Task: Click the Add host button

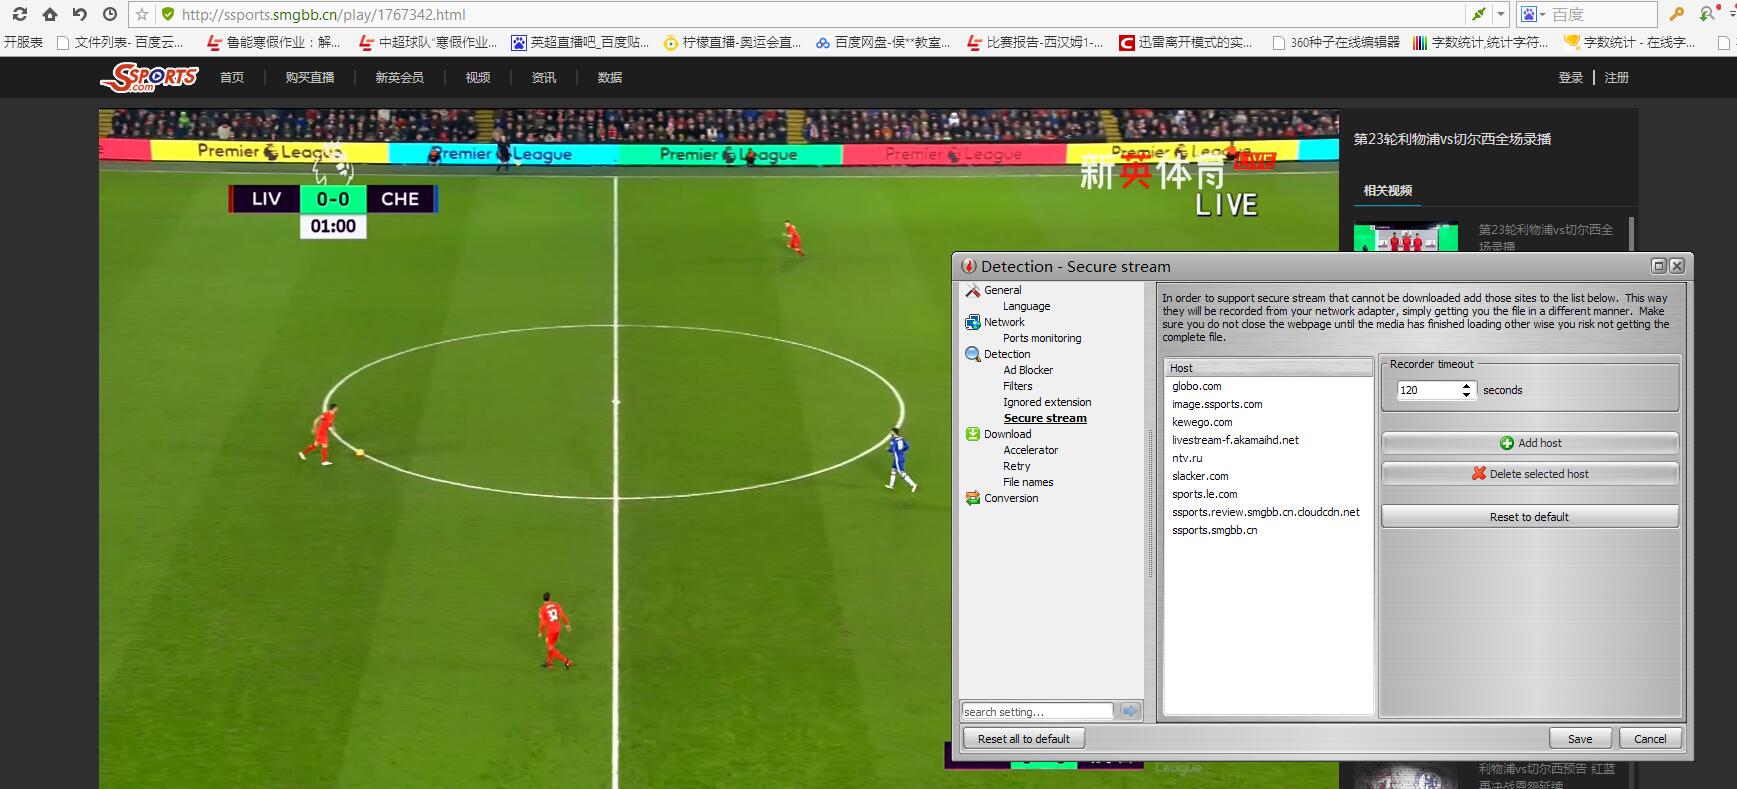Action: point(1530,443)
